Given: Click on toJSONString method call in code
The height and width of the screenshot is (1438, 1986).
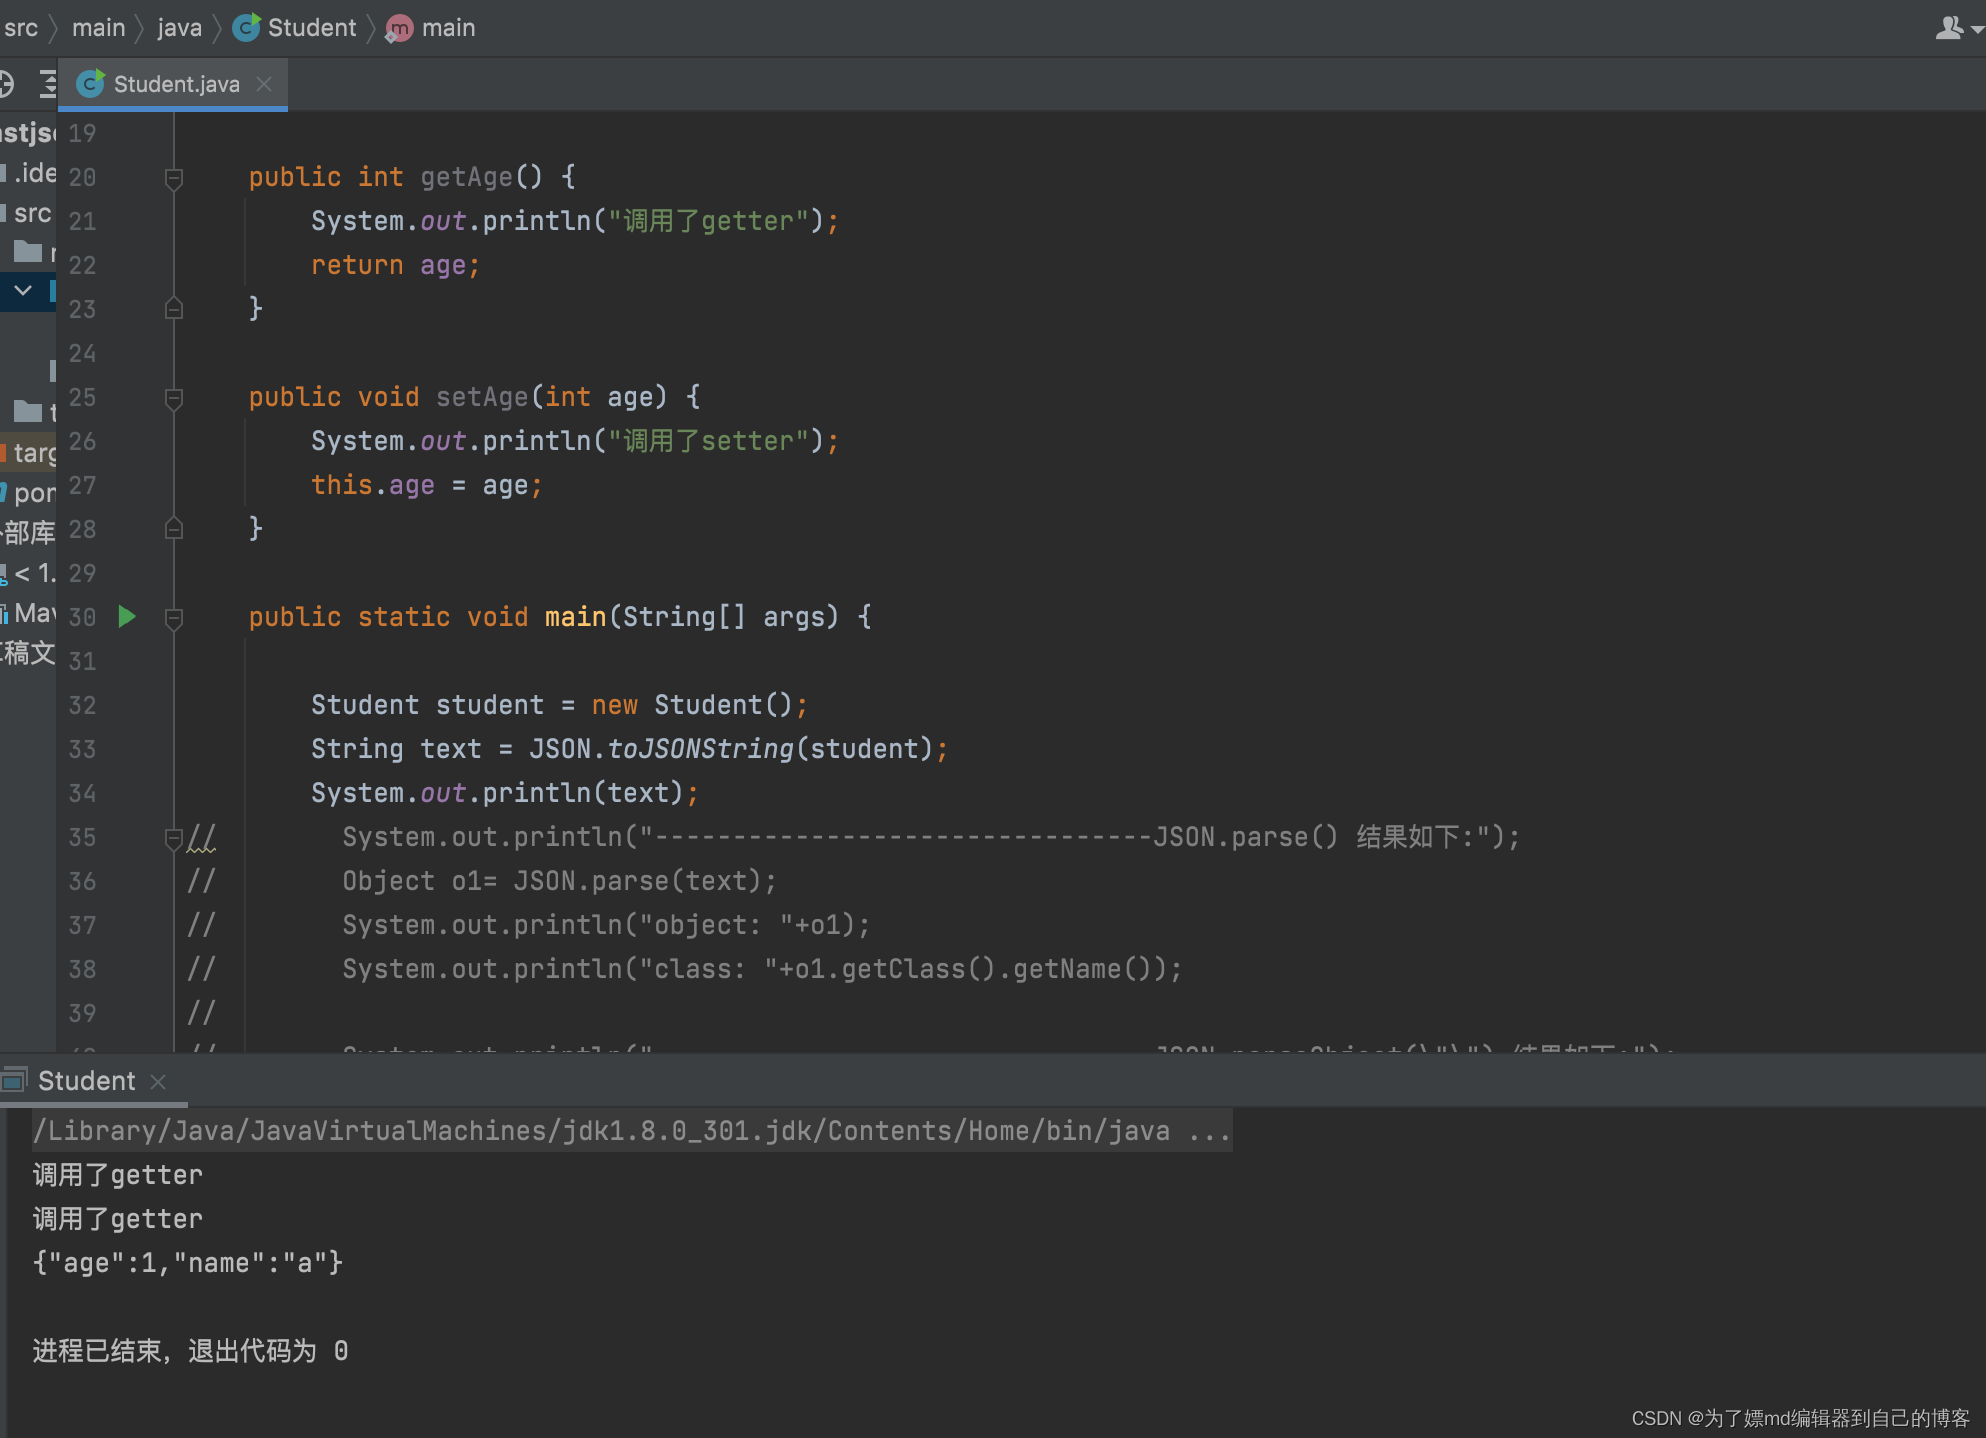Looking at the screenshot, I should (x=700, y=749).
